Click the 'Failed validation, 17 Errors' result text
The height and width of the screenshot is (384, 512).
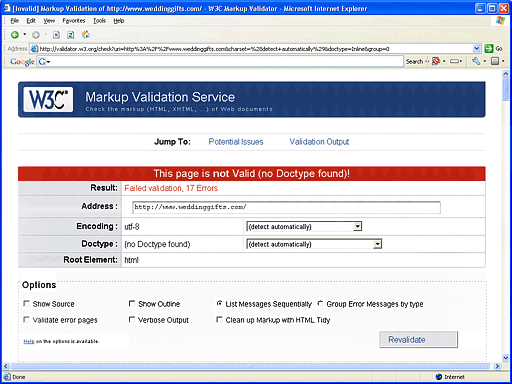(171, 188)
